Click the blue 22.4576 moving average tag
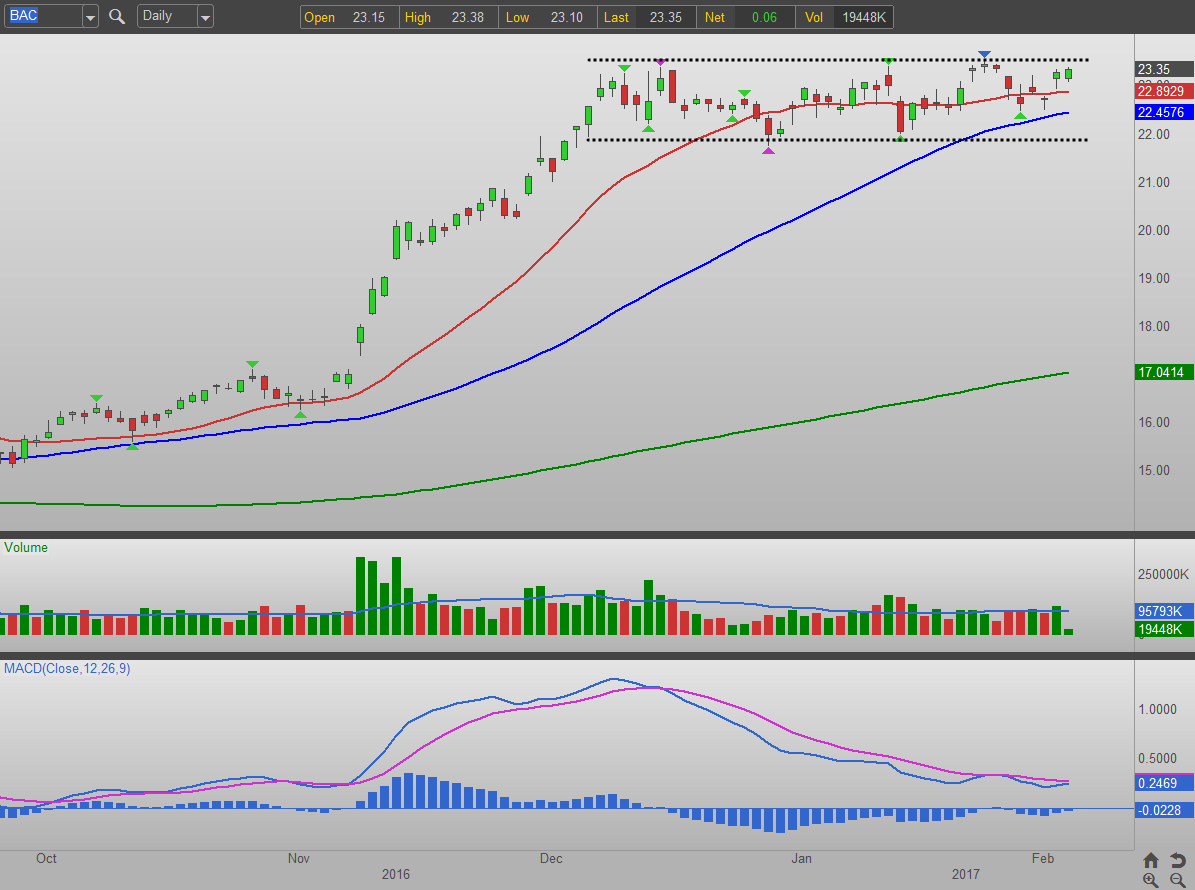 pos(1164,112)
